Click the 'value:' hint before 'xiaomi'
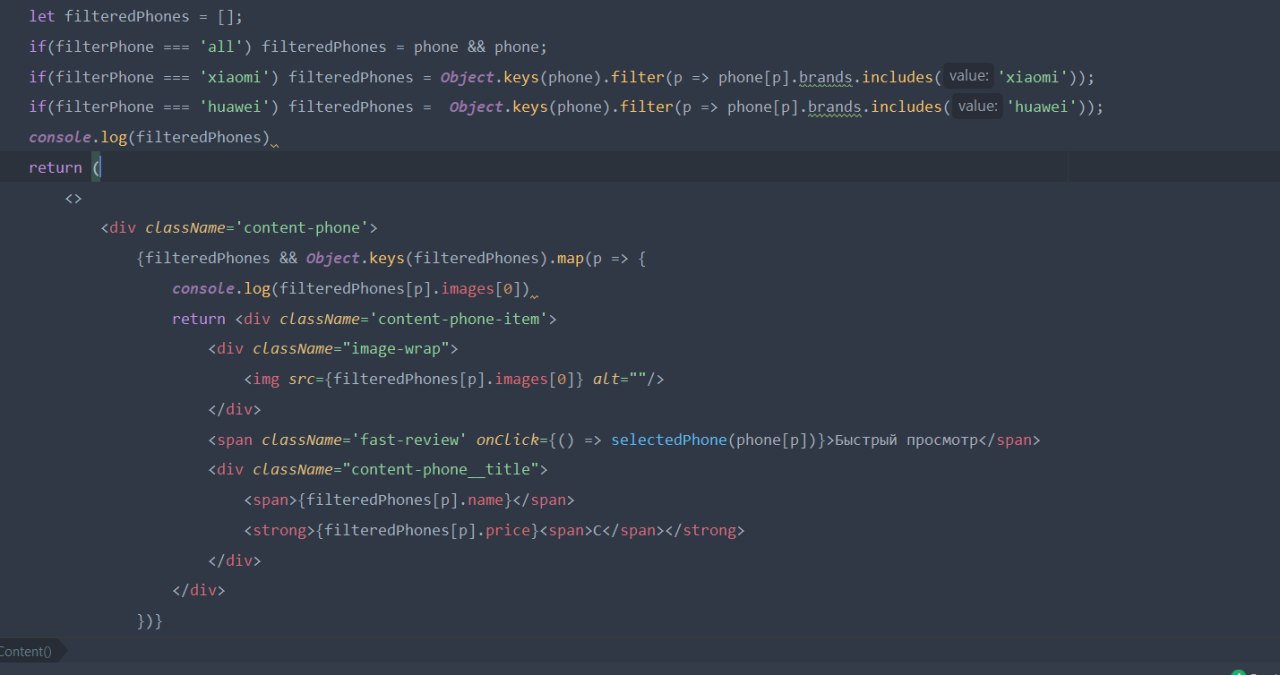The image size is (1280, 675). pyautogui.click(x=968, y=76)
